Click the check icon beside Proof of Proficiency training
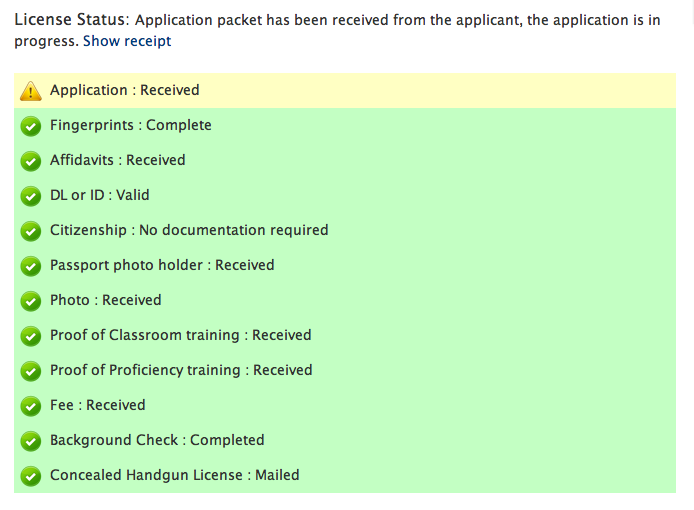The height and width of the screenshot is (510, 694). [x=31, y=371]
